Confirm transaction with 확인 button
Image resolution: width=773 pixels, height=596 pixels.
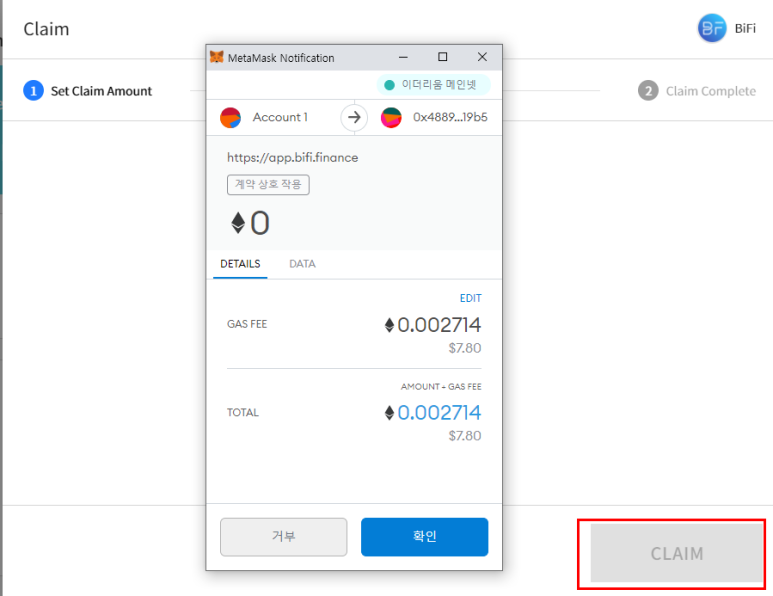pos(424,537)
